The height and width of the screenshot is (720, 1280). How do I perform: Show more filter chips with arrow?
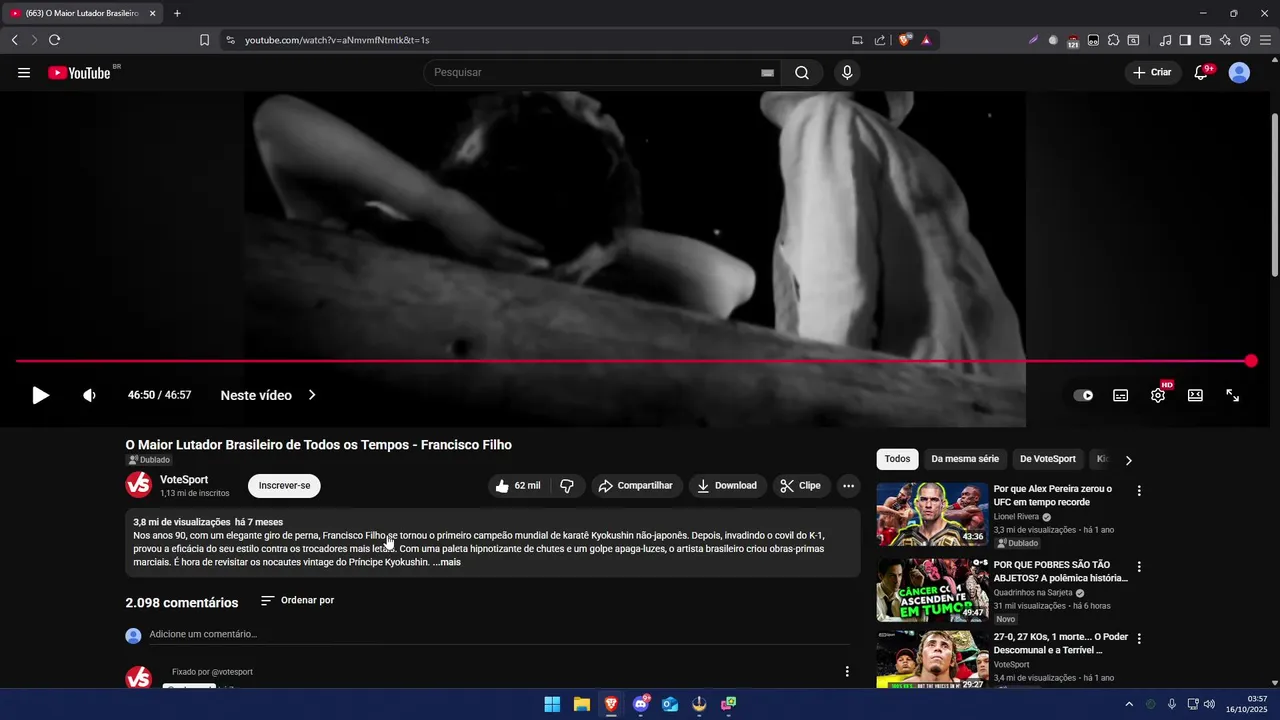pos(1129,460)
